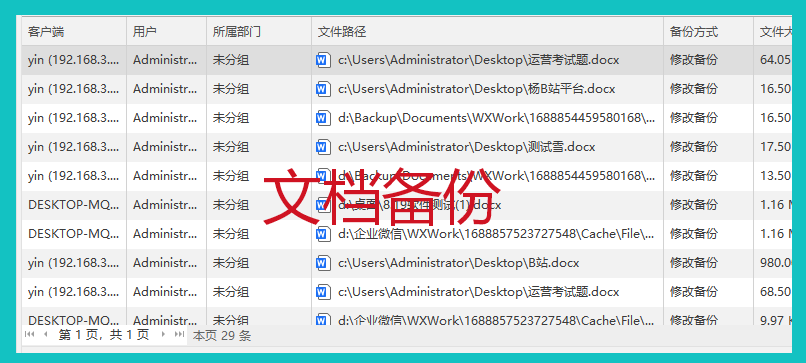Click DESKTOP-MQ client in d:\企业微信 1.16 M row
This screenshot has width=806, height=363.
[74, 234]
